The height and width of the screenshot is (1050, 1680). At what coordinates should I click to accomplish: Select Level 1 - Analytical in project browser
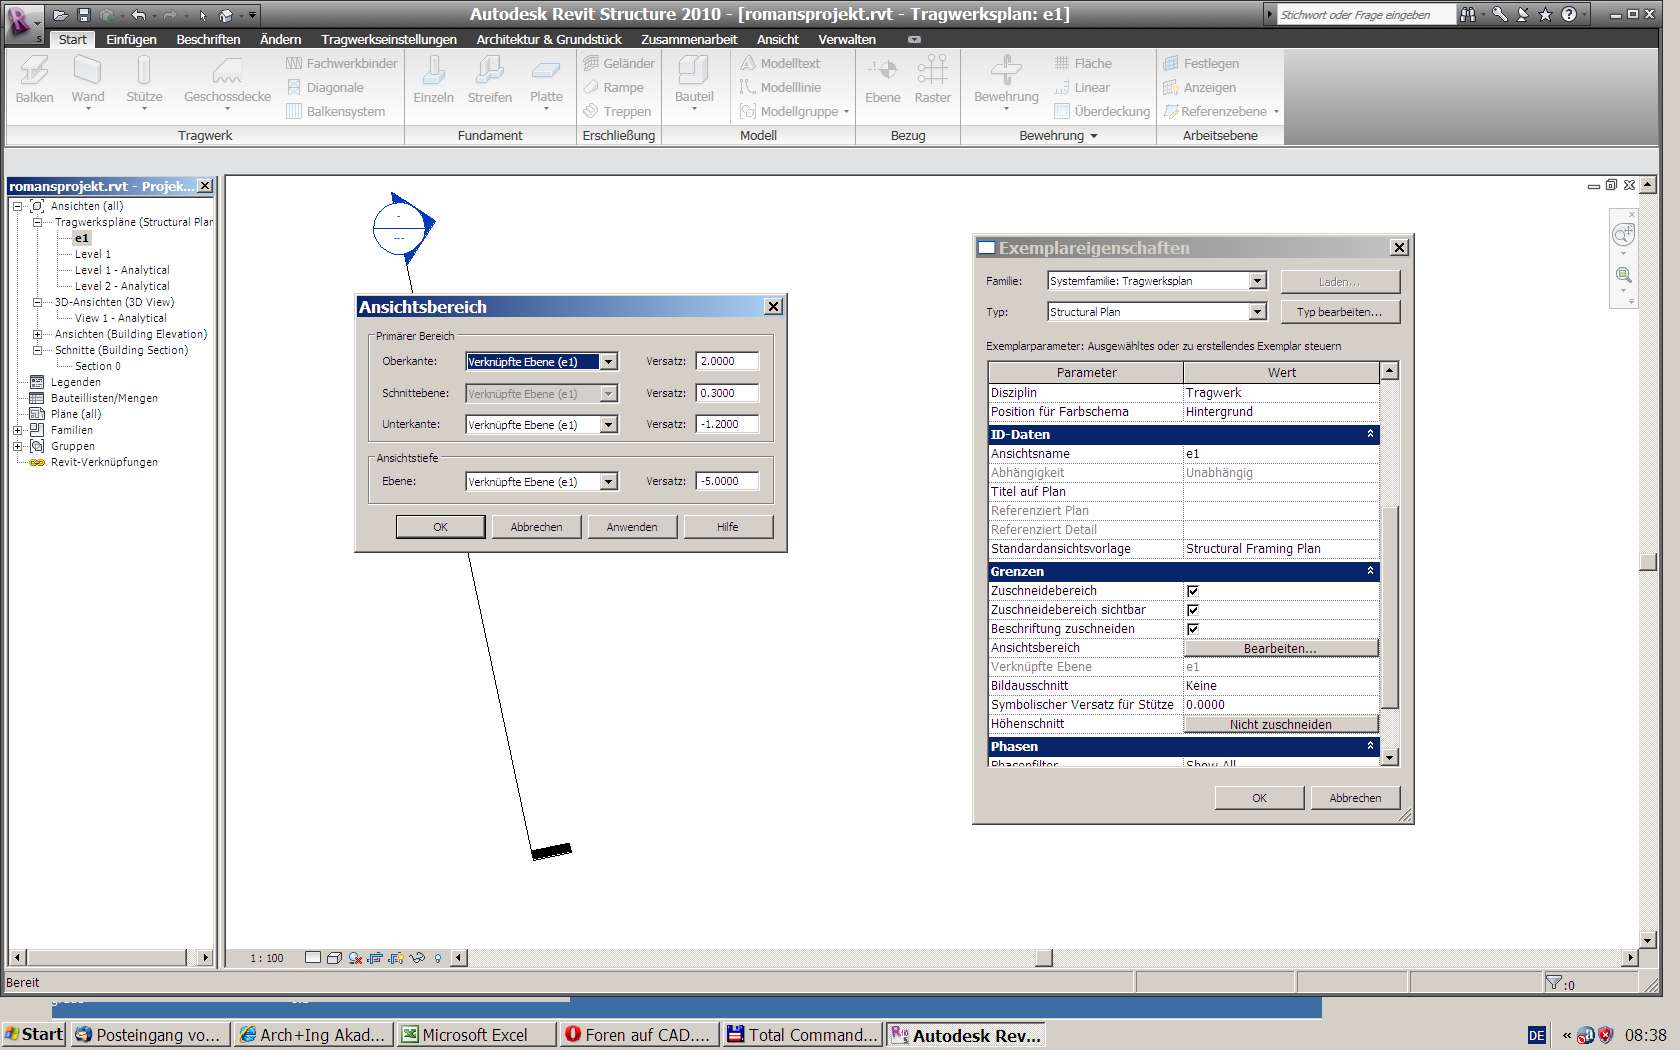(122, 270)
